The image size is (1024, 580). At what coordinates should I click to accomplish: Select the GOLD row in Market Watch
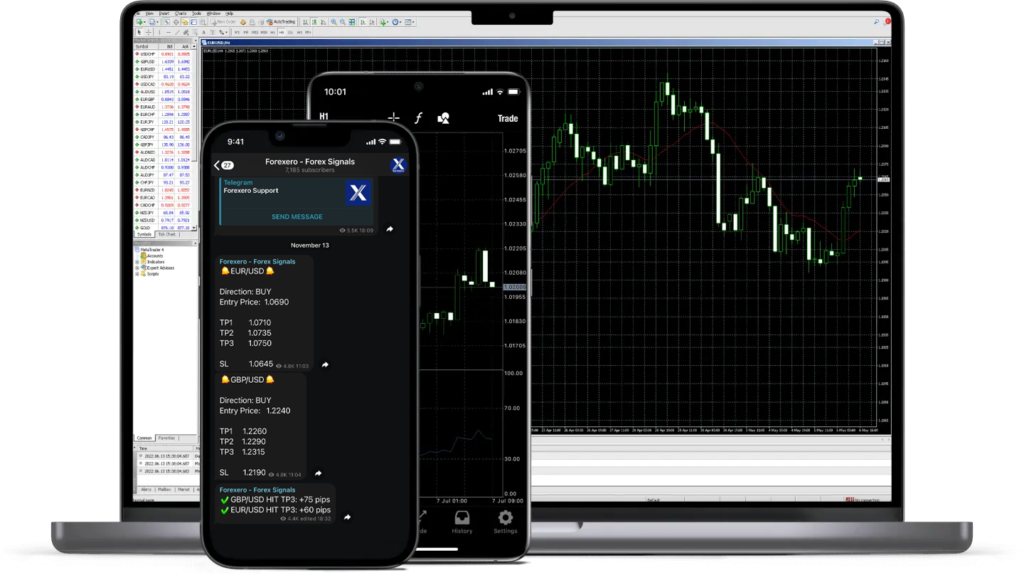pyautogui.click(x=148, y=227)
